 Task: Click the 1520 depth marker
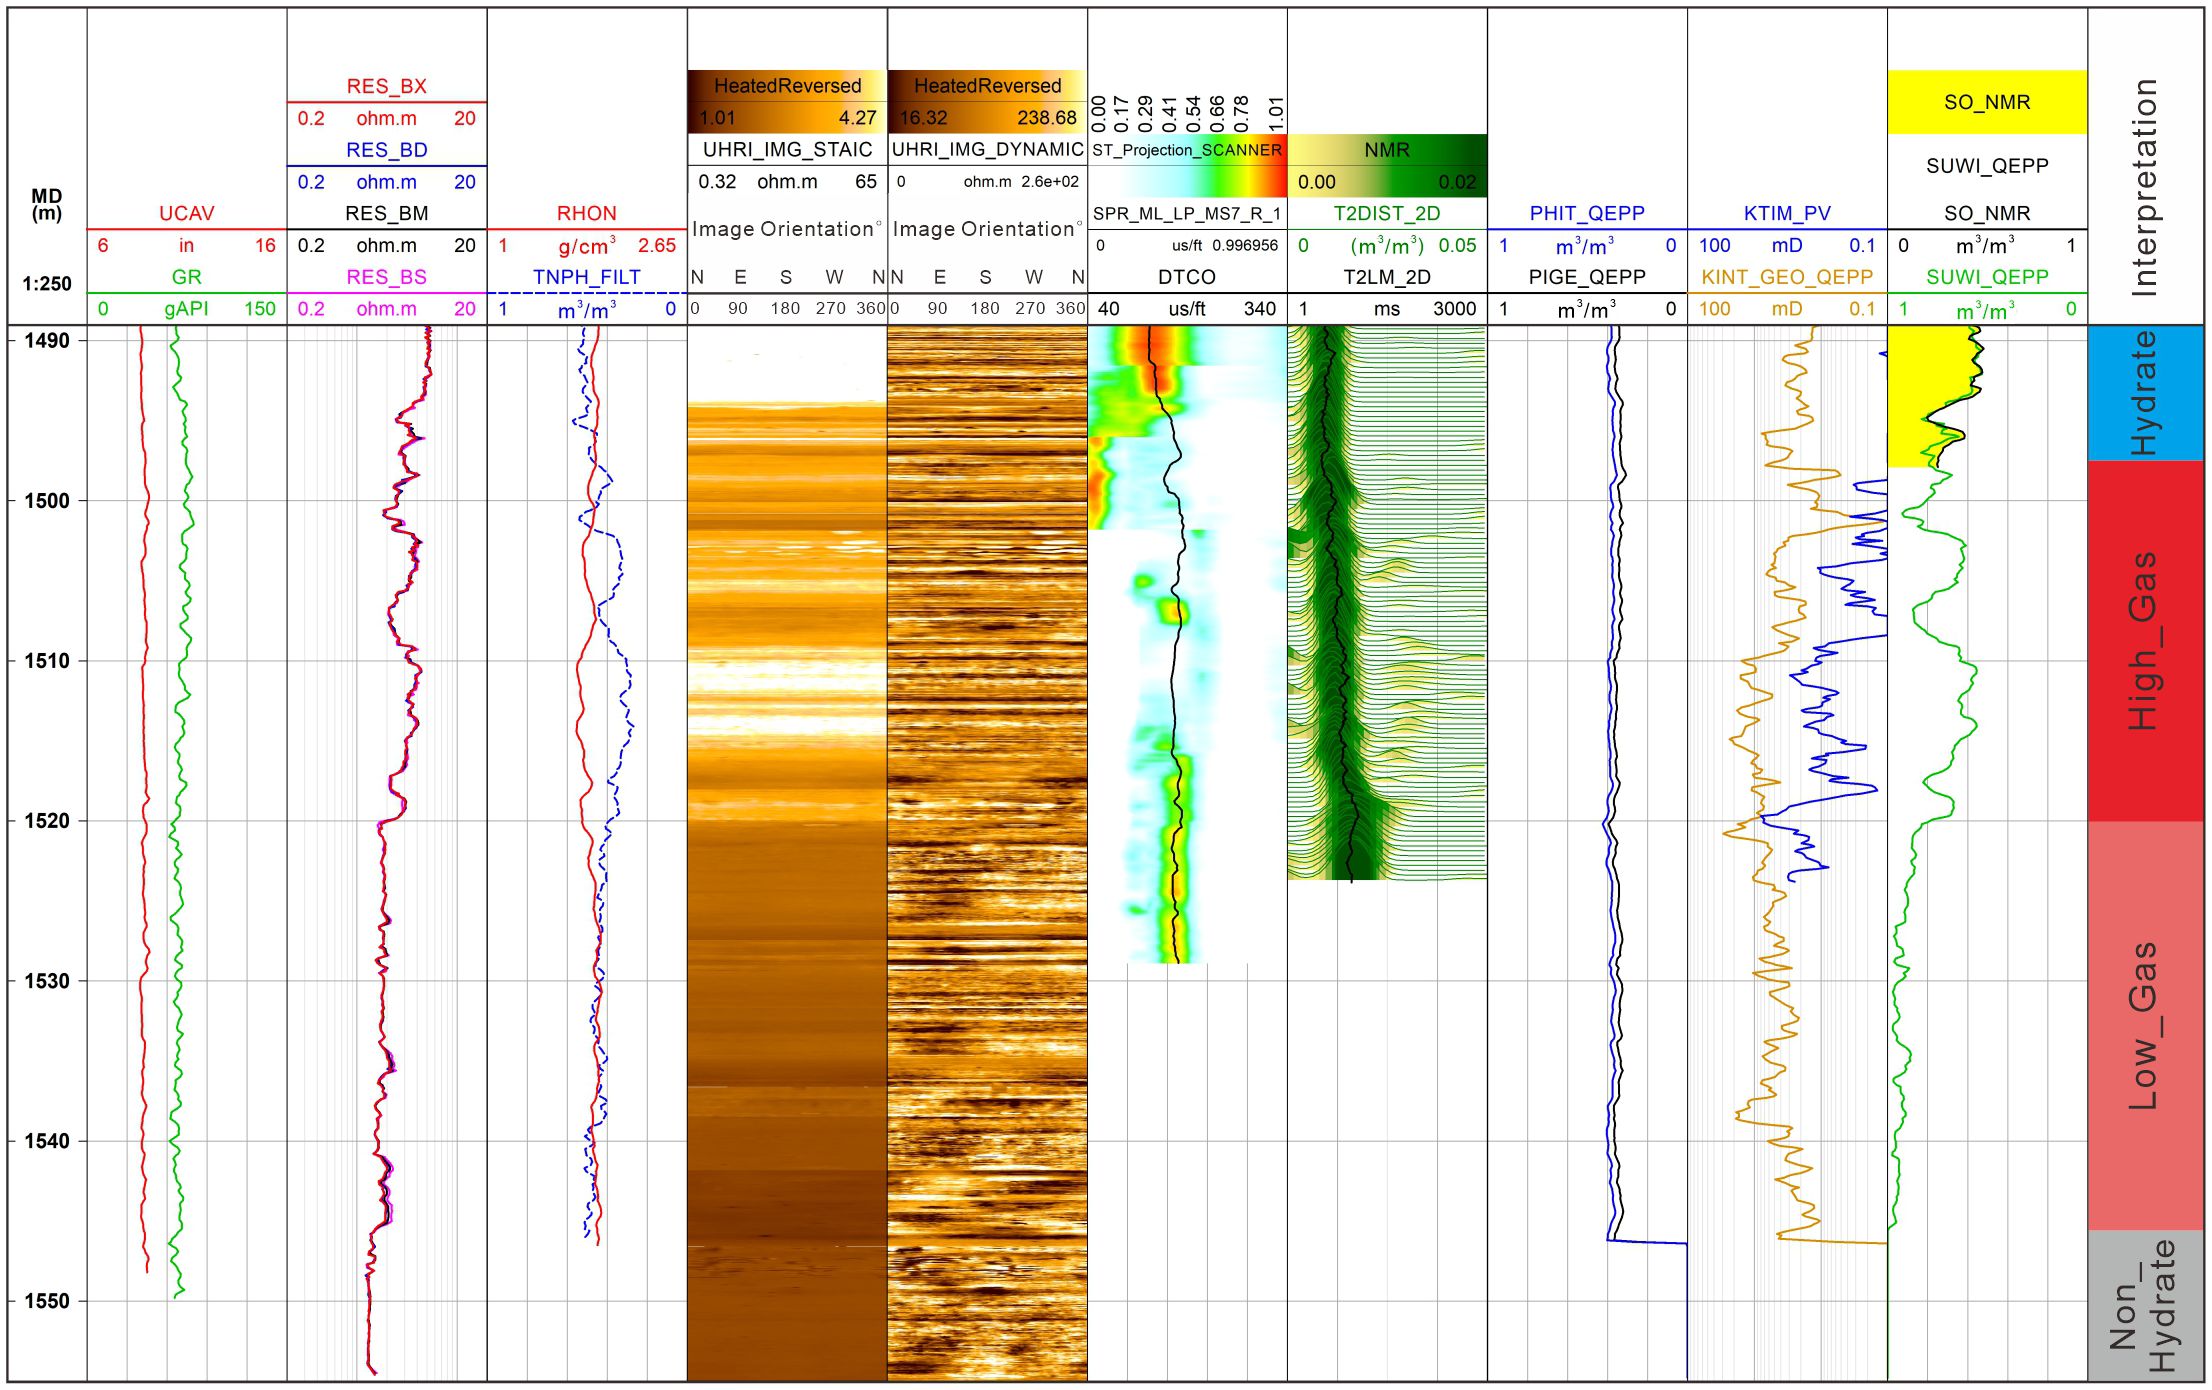coord(47,821)
